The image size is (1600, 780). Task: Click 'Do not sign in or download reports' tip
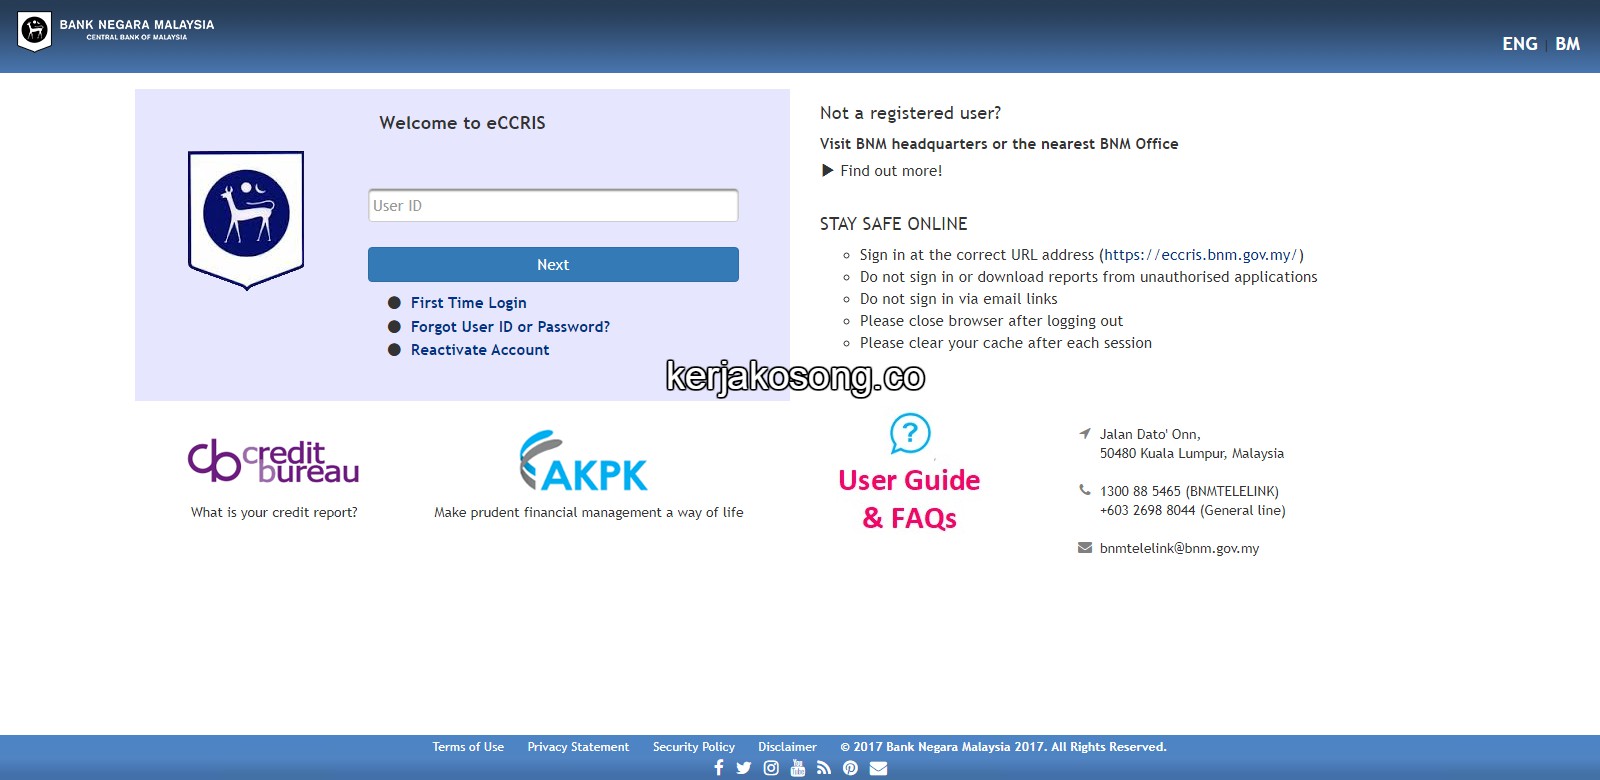coord(1088,277)
